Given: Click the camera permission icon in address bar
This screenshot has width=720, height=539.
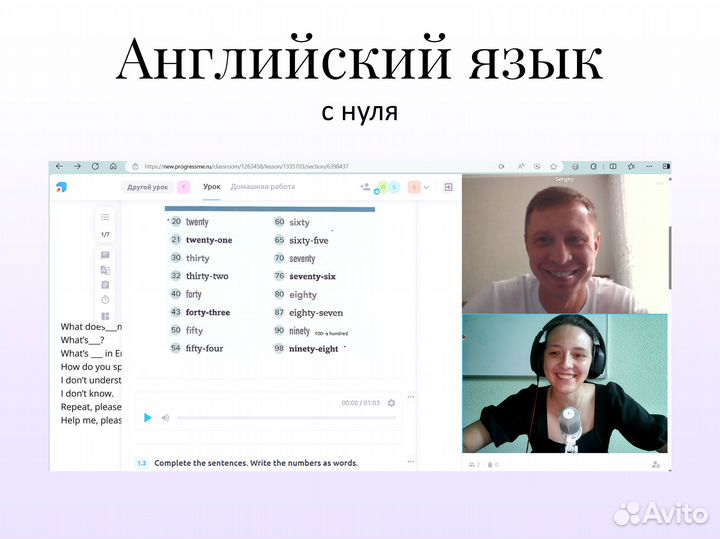Looking at the screenshot, I should pos(501,167).
